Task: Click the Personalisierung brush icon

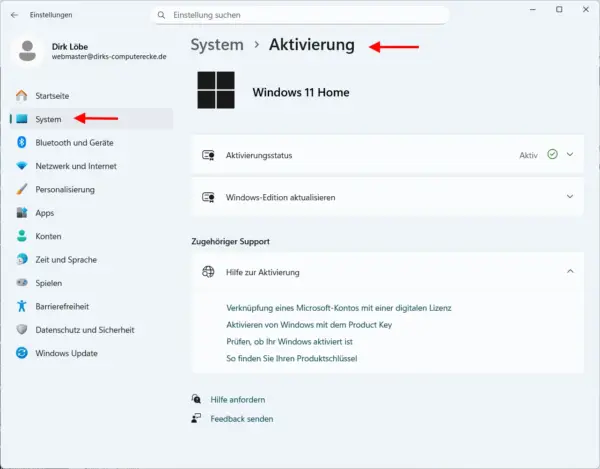Action: [x=22, y=189]
